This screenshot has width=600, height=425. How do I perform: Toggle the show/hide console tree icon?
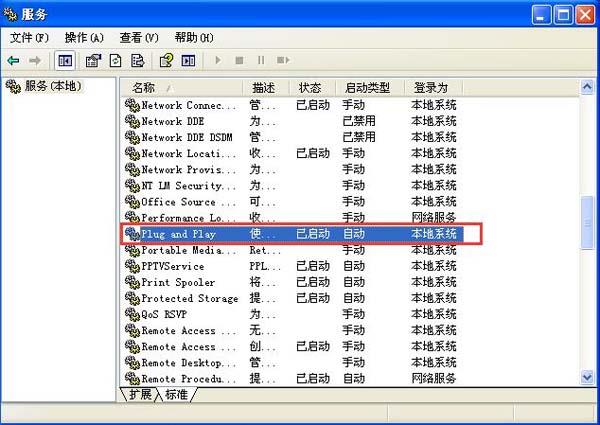click(x=65, y=60)
